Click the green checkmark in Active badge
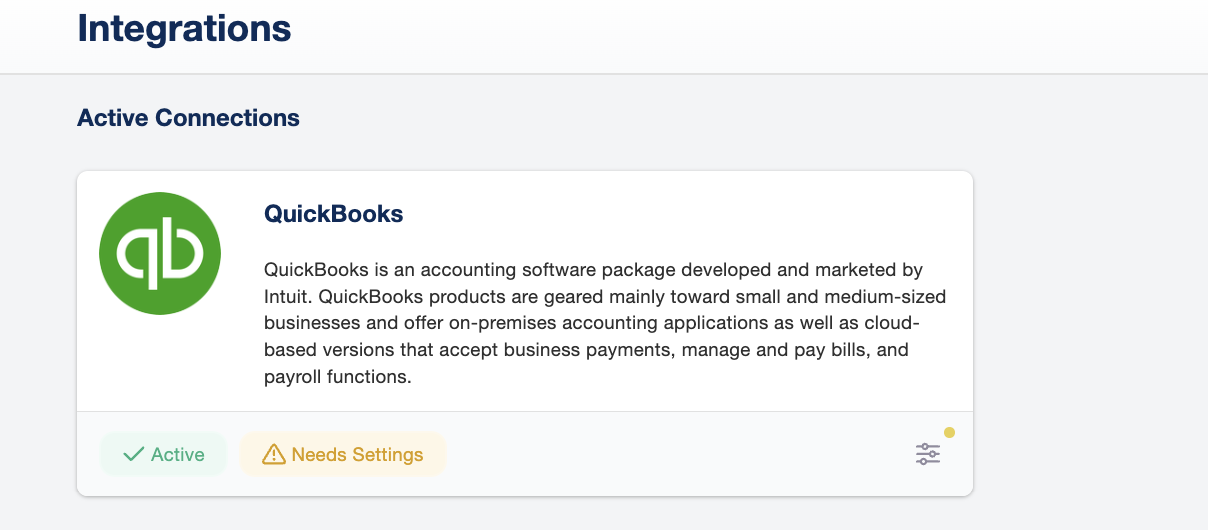Screen dimensions: 1208x530 133,455
